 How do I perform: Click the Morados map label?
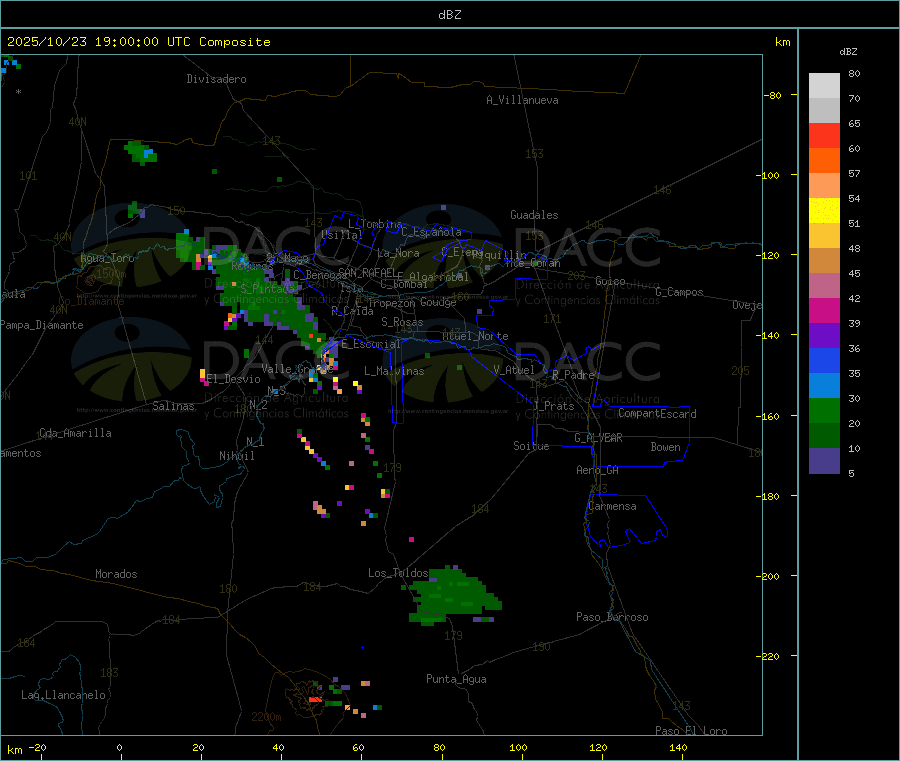[x=116, y=574]
